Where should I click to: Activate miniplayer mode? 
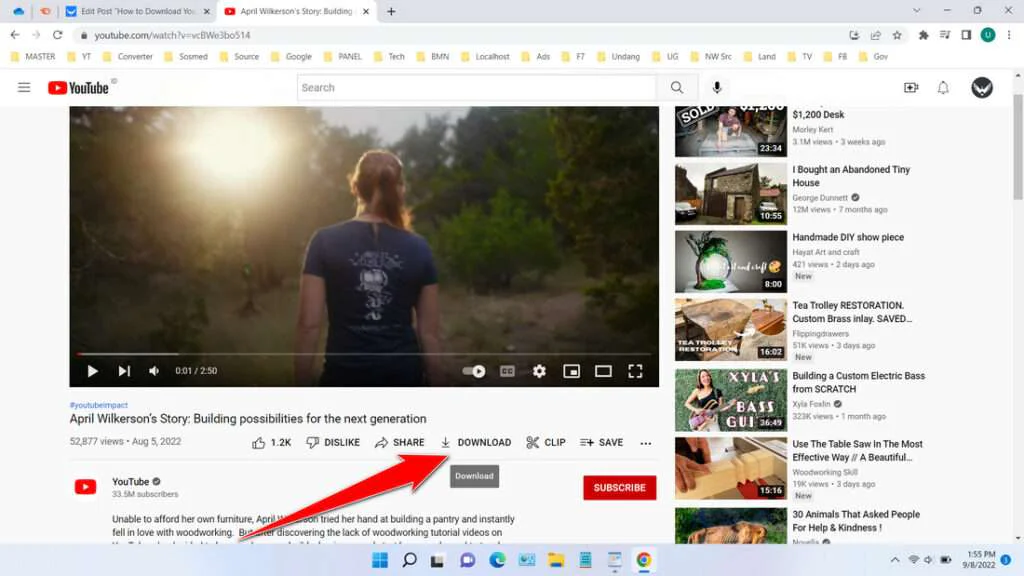(x=571, y=370)
